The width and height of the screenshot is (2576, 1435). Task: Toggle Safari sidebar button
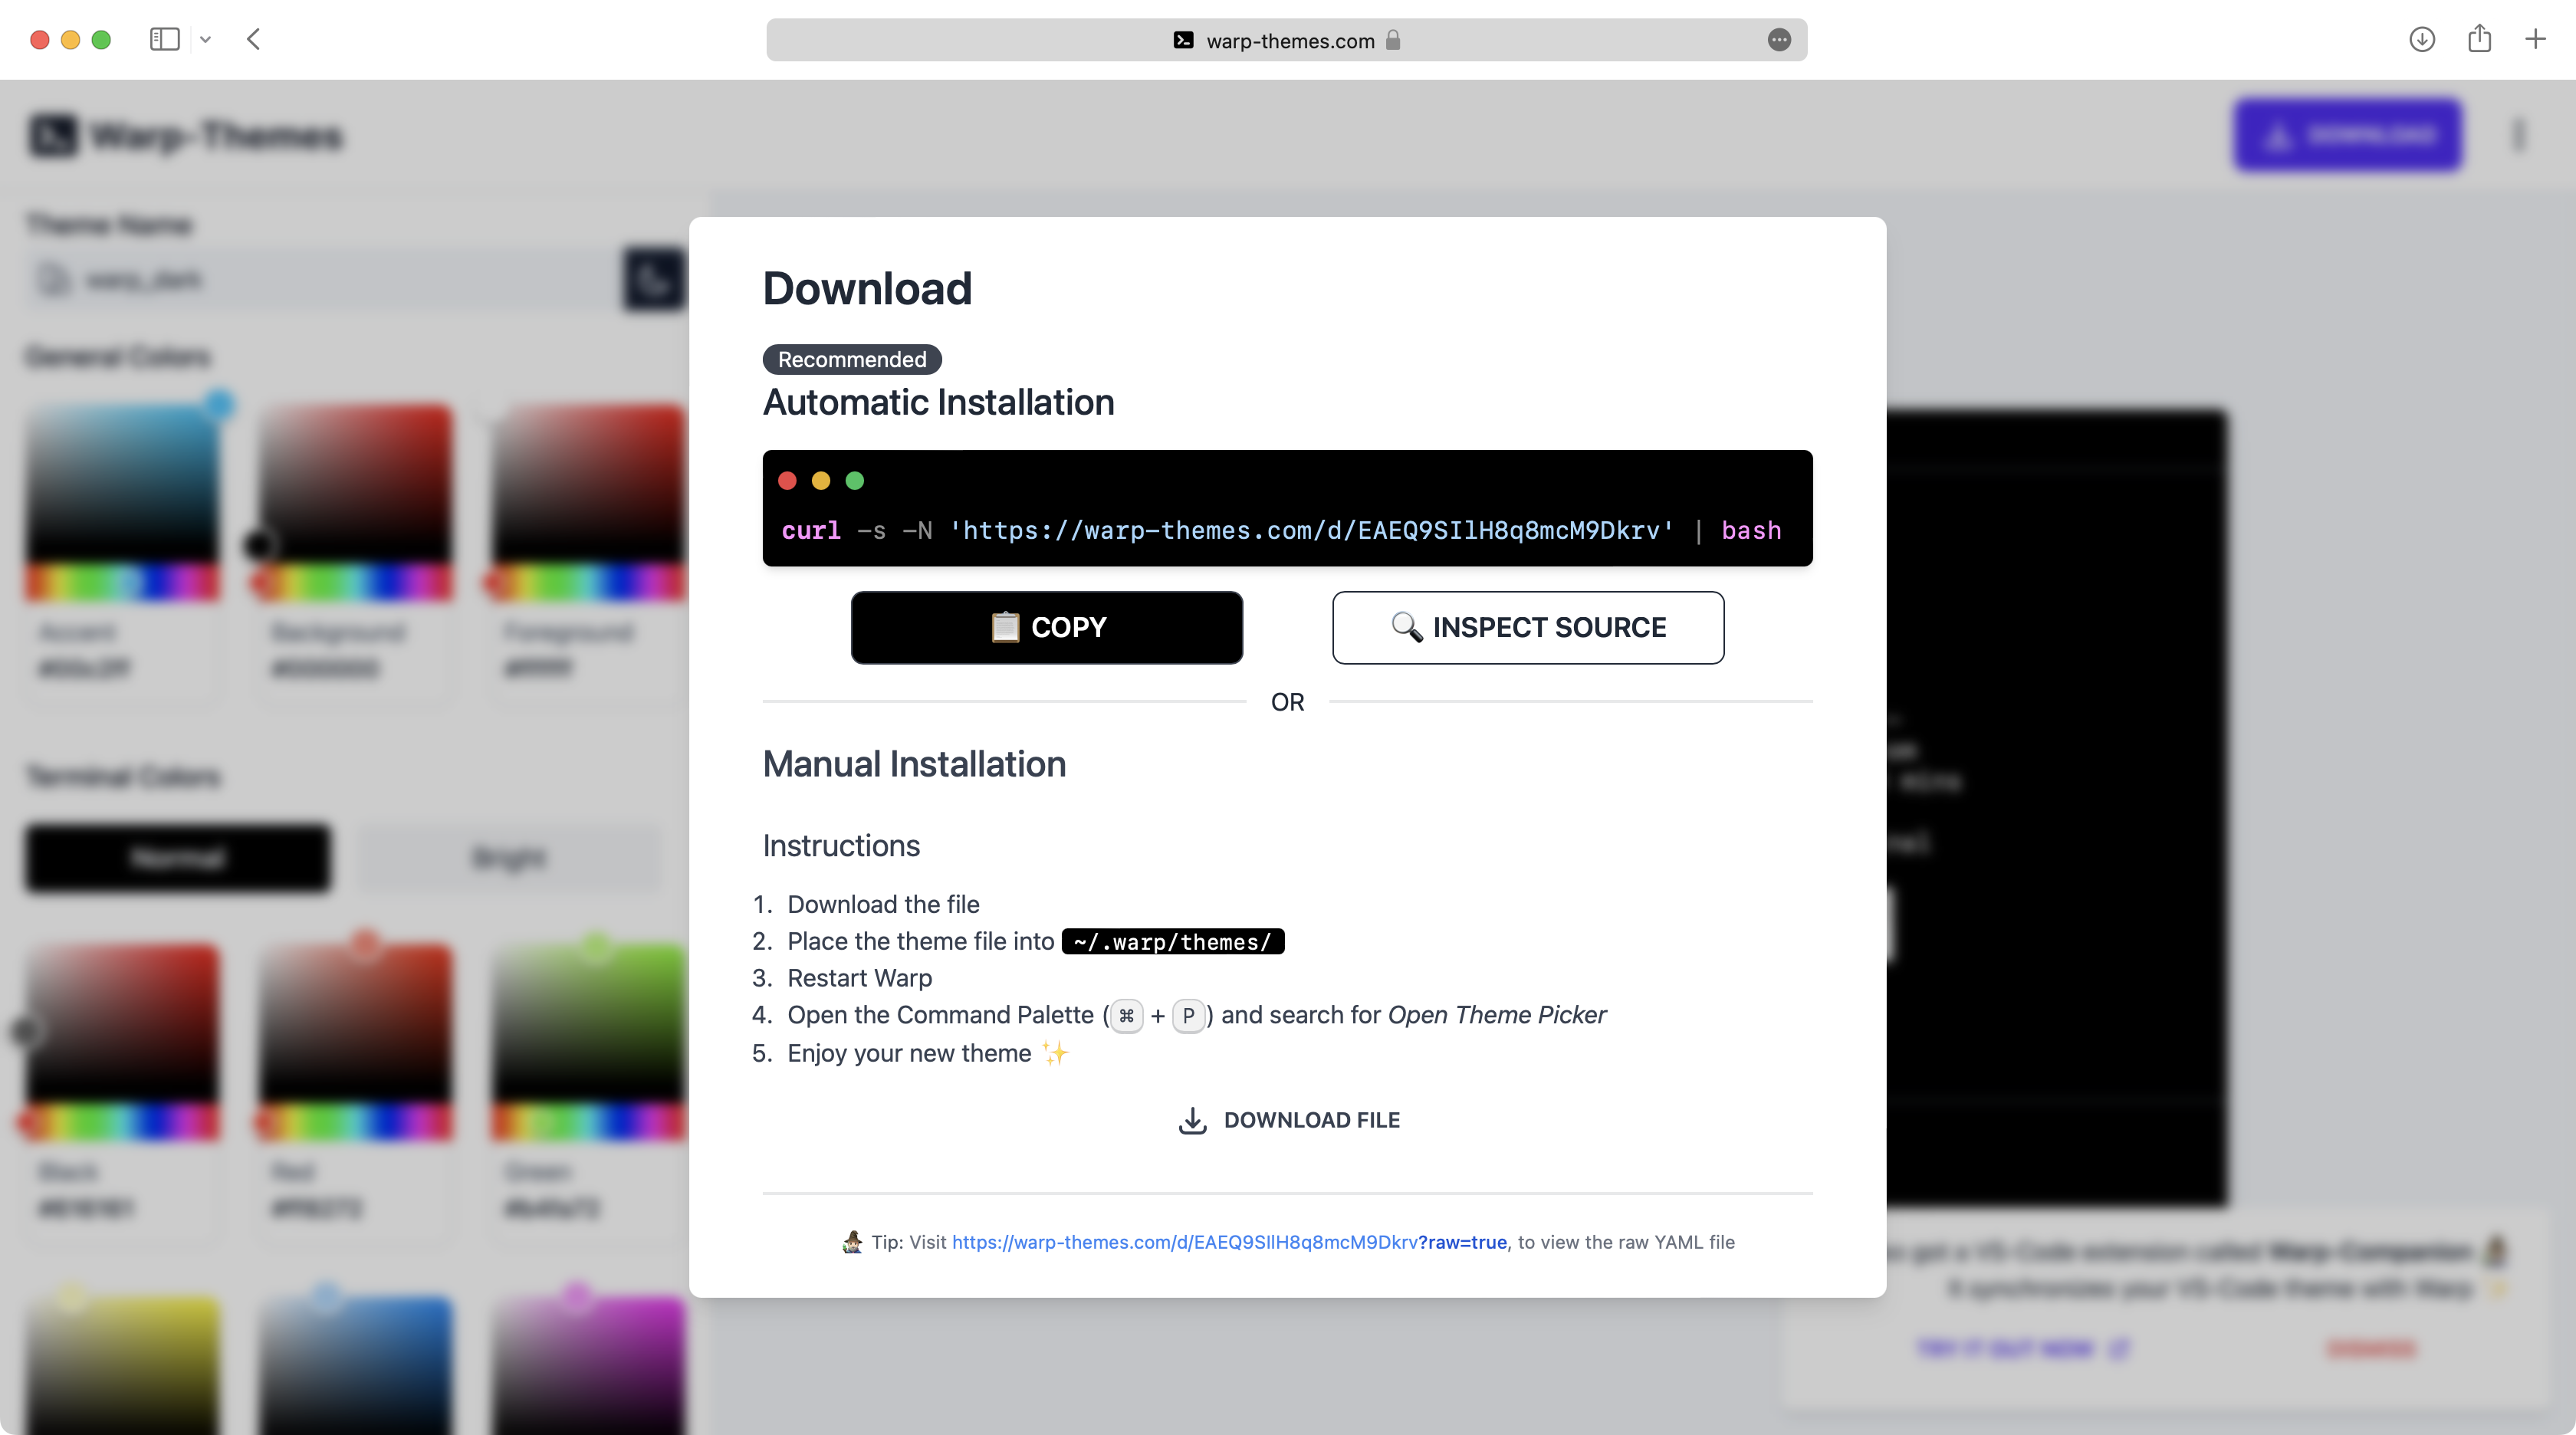[x=164, y=39]
